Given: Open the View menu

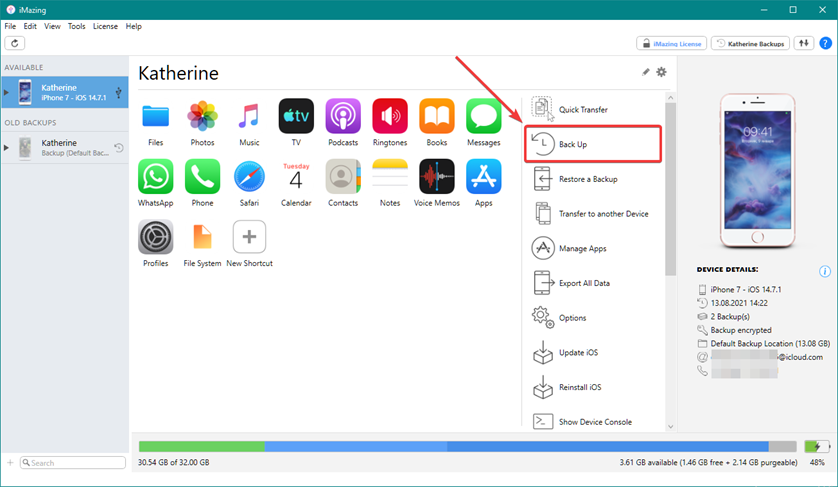Looking at the screenshot, I should pos(52,26).
